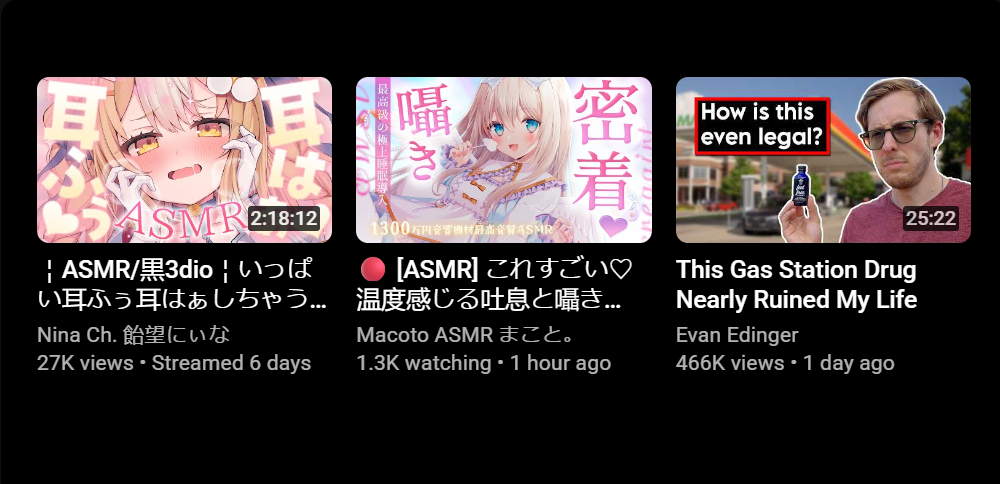Click '466K views' metadata text
The height and width of the screenshot is (484, 1000).
730,363
